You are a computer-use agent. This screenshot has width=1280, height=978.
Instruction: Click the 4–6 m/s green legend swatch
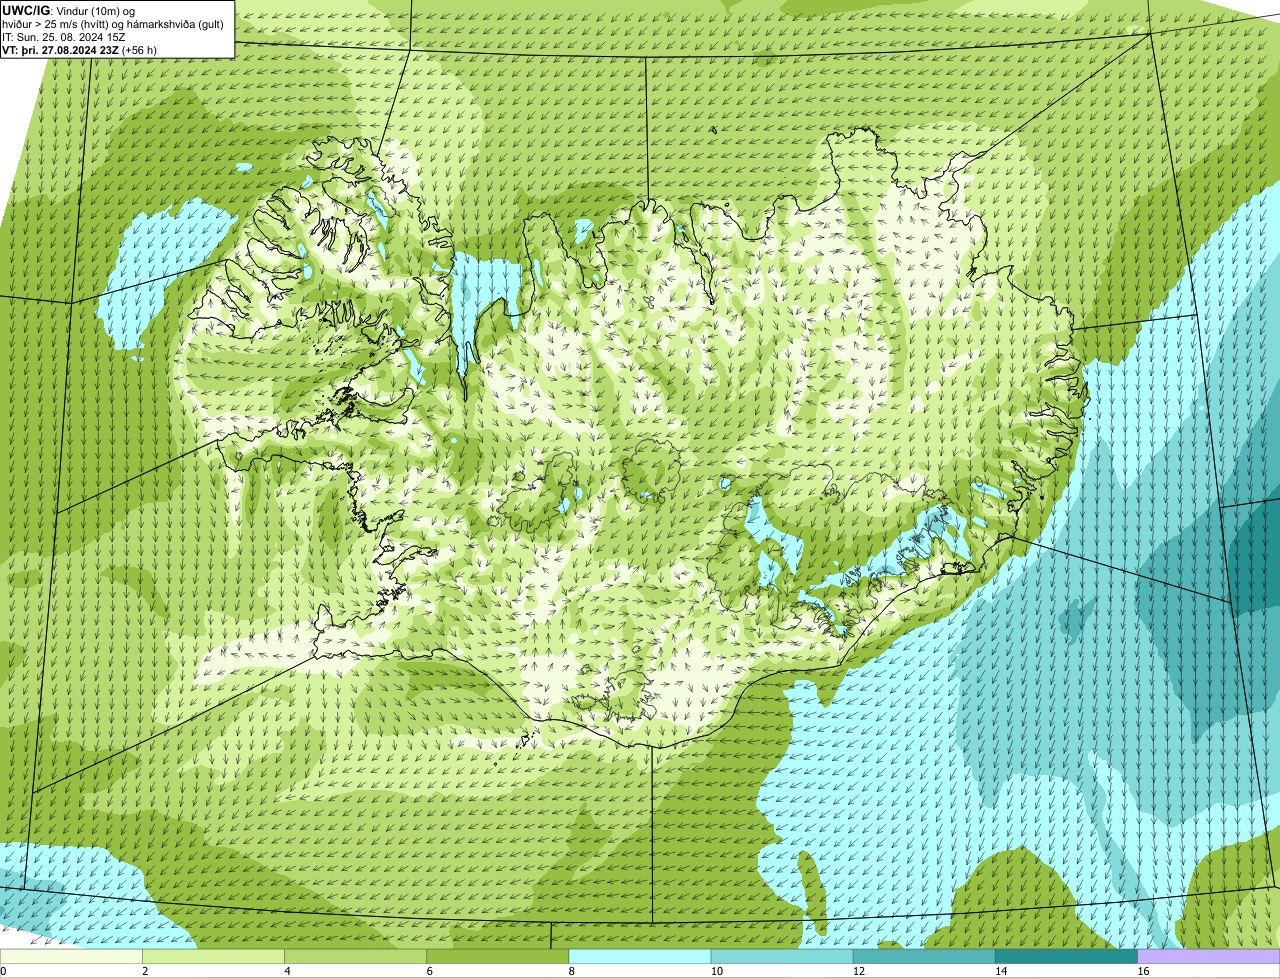(355, 956)
